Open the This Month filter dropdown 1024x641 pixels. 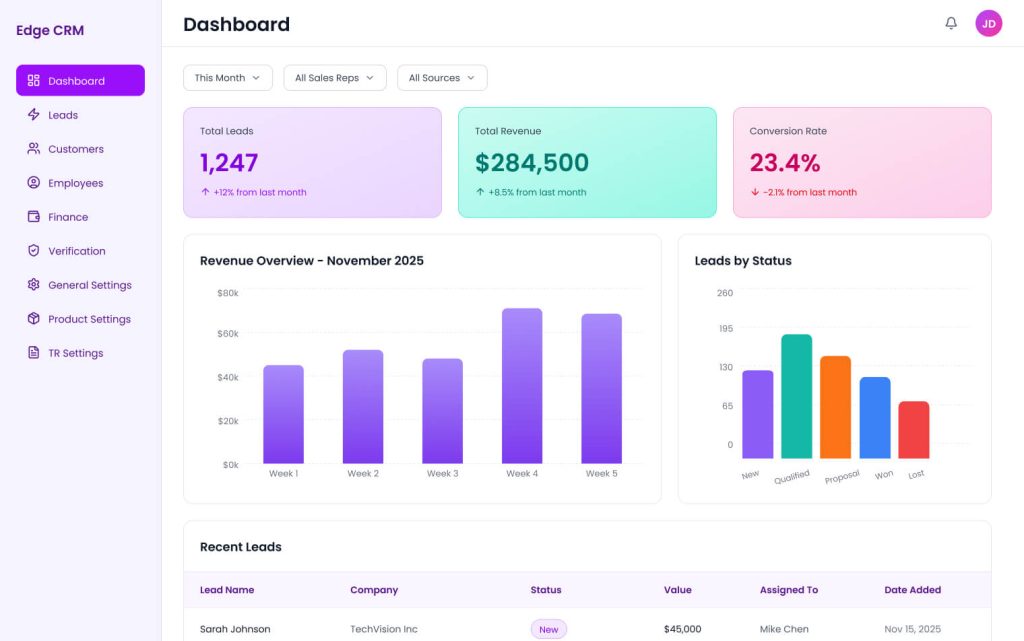coord(227,77)
